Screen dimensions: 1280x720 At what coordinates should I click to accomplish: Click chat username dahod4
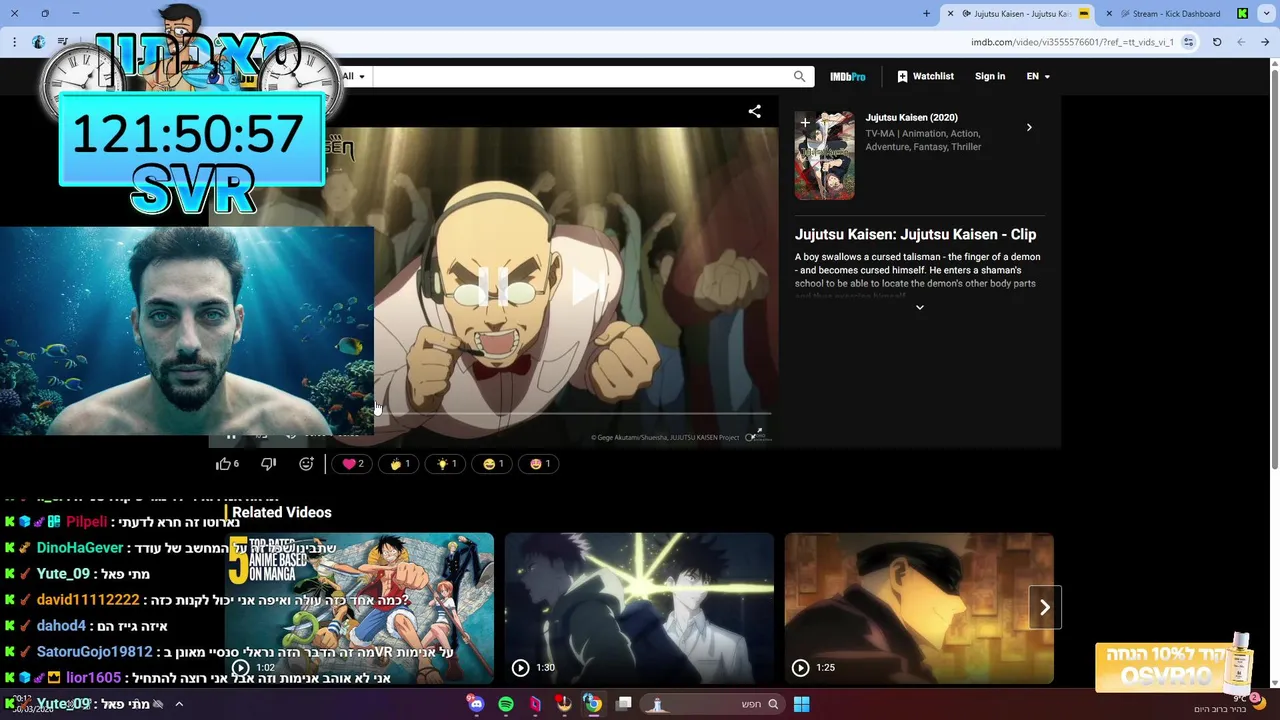(x=61, y=626)
